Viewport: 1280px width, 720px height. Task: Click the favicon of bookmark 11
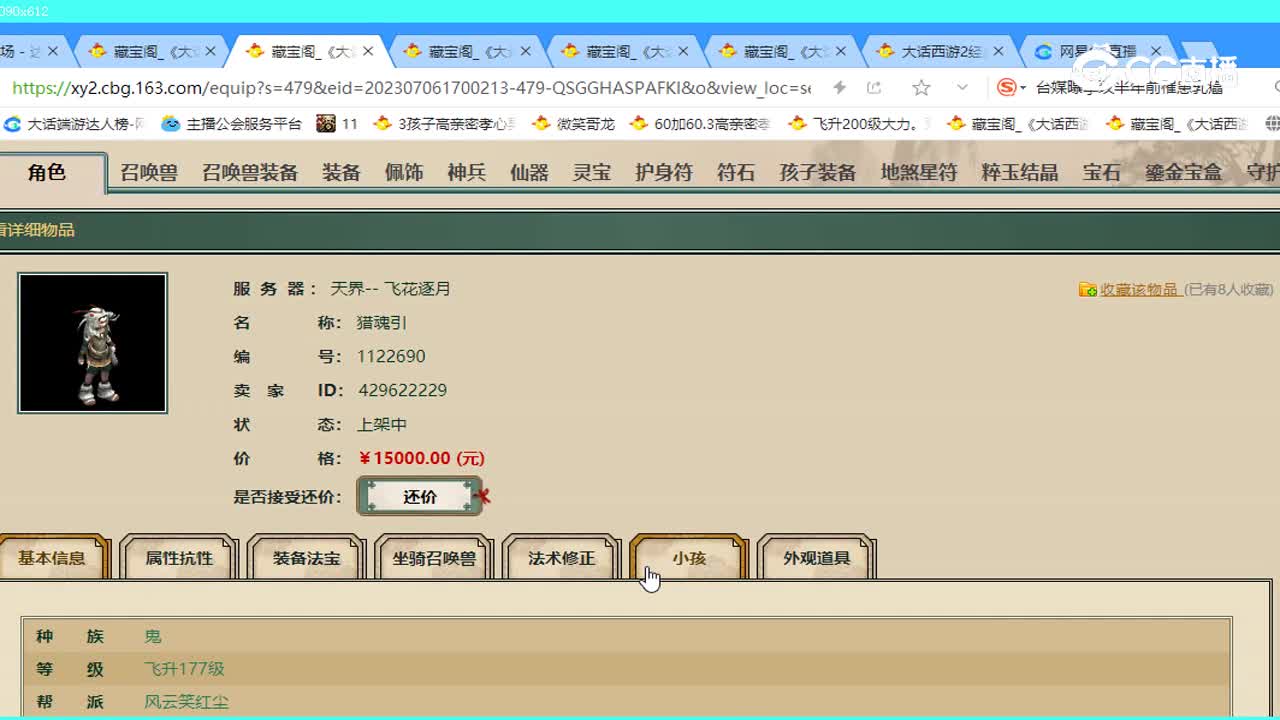tap(325, 124)
